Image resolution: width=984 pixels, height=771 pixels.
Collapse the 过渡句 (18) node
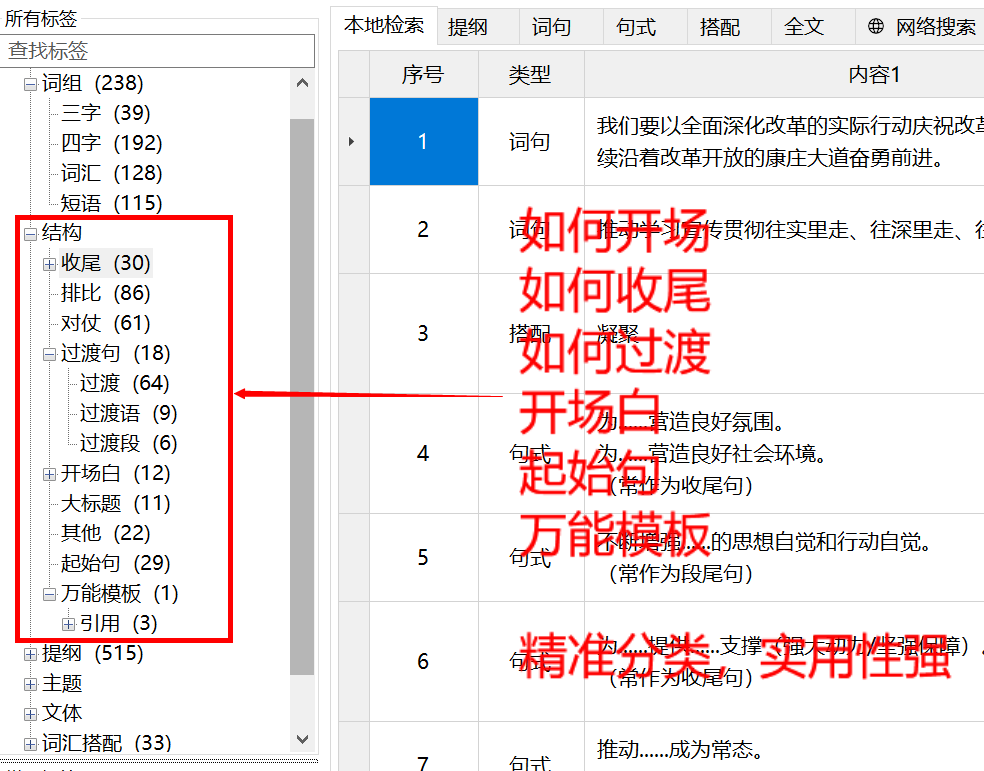point(50,354)
